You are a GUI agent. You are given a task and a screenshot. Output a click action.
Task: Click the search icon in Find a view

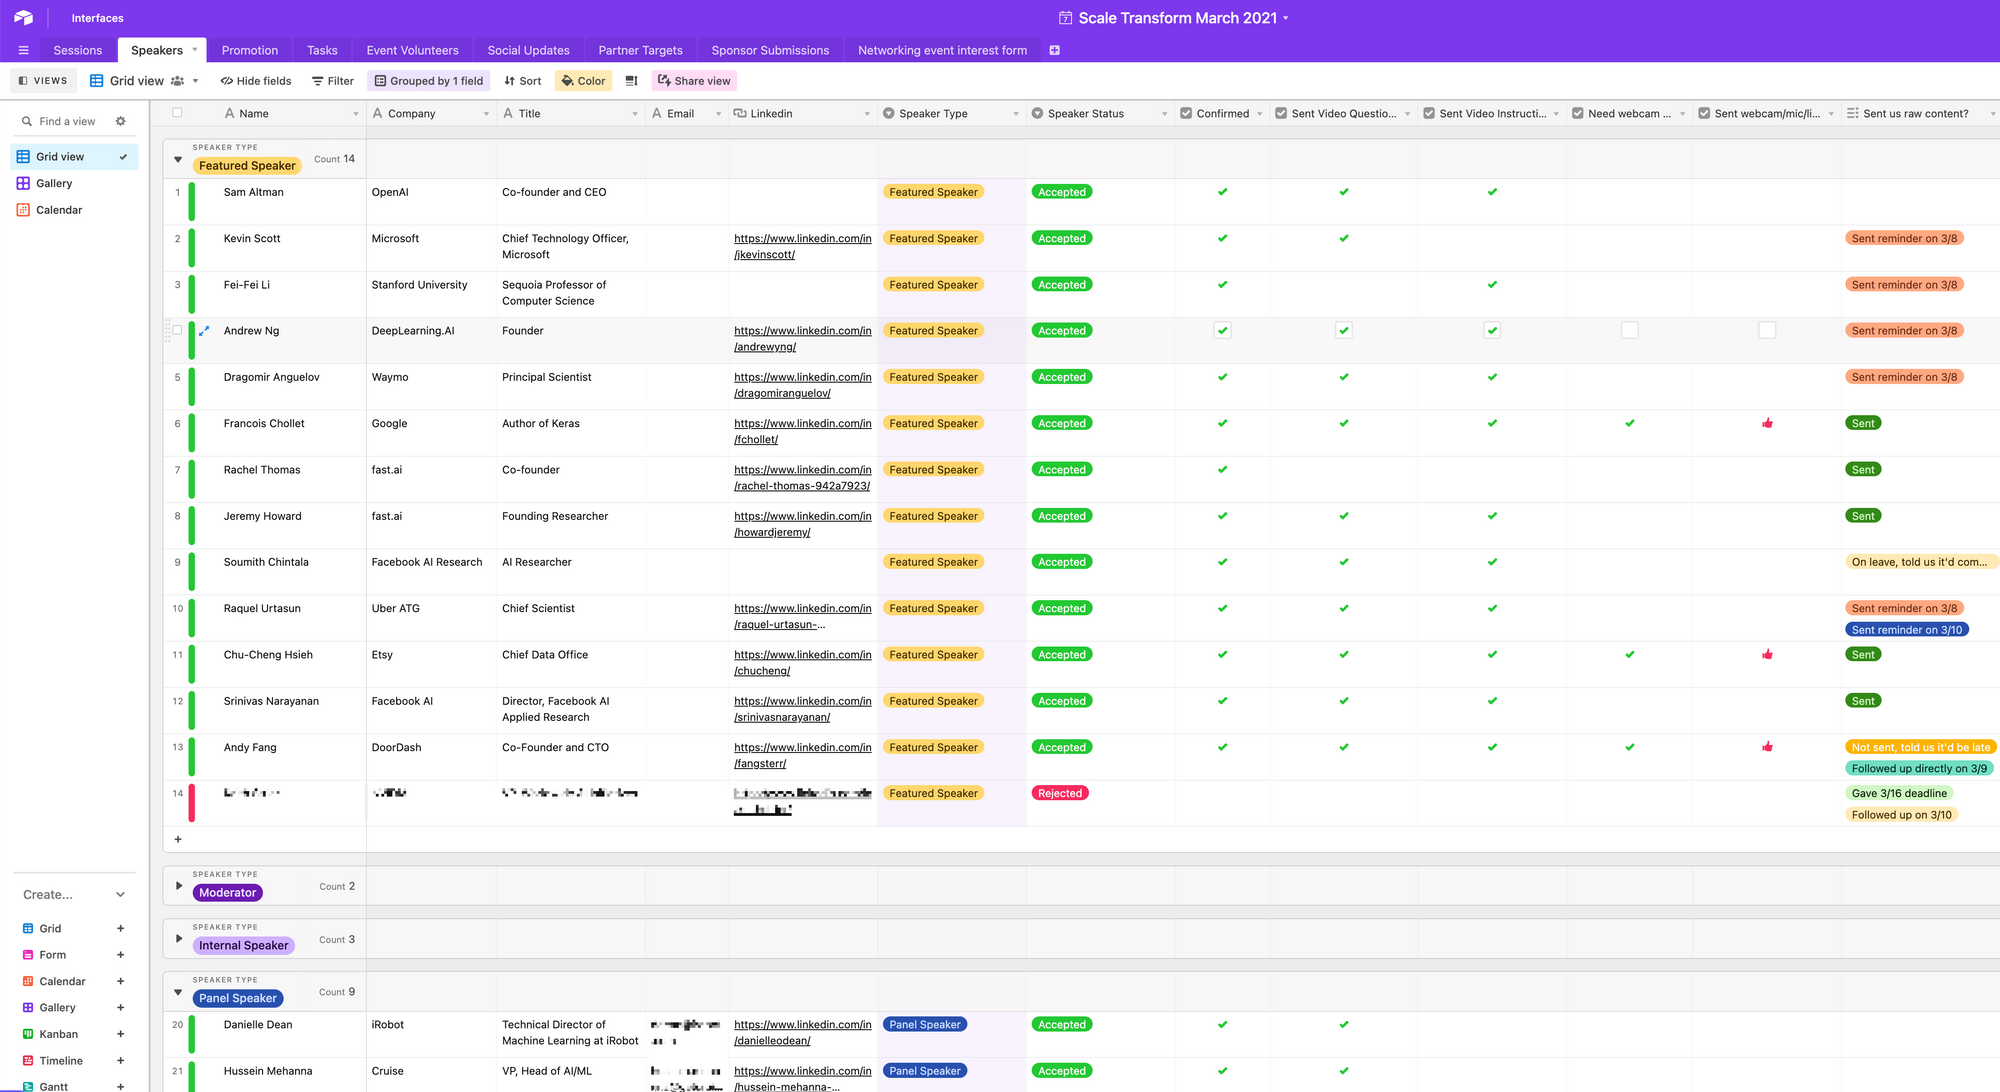pyautogui.click(x=27, y=121)
